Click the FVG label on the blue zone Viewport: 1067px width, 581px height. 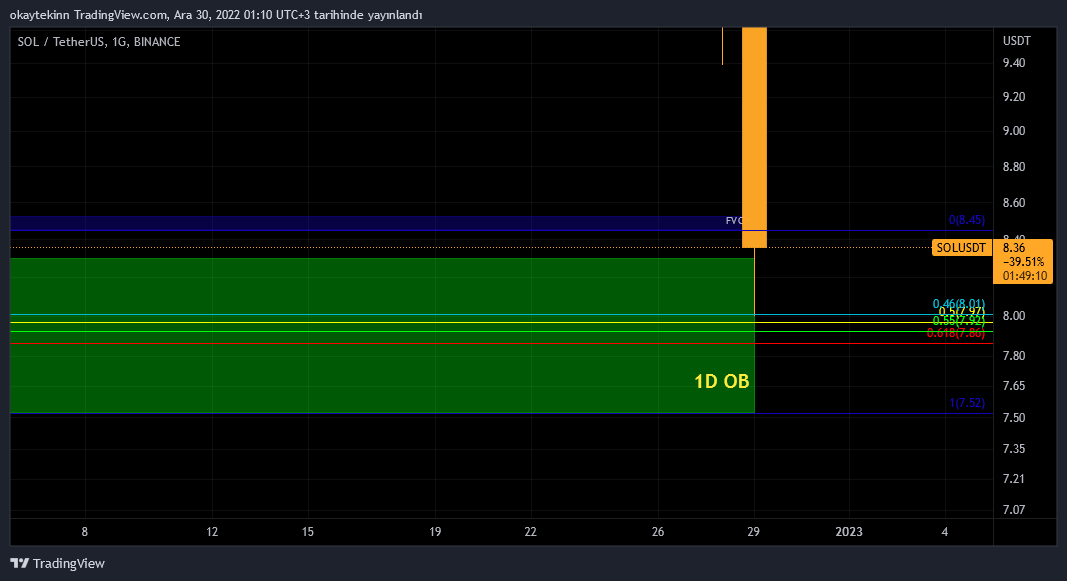pos(734,220)
